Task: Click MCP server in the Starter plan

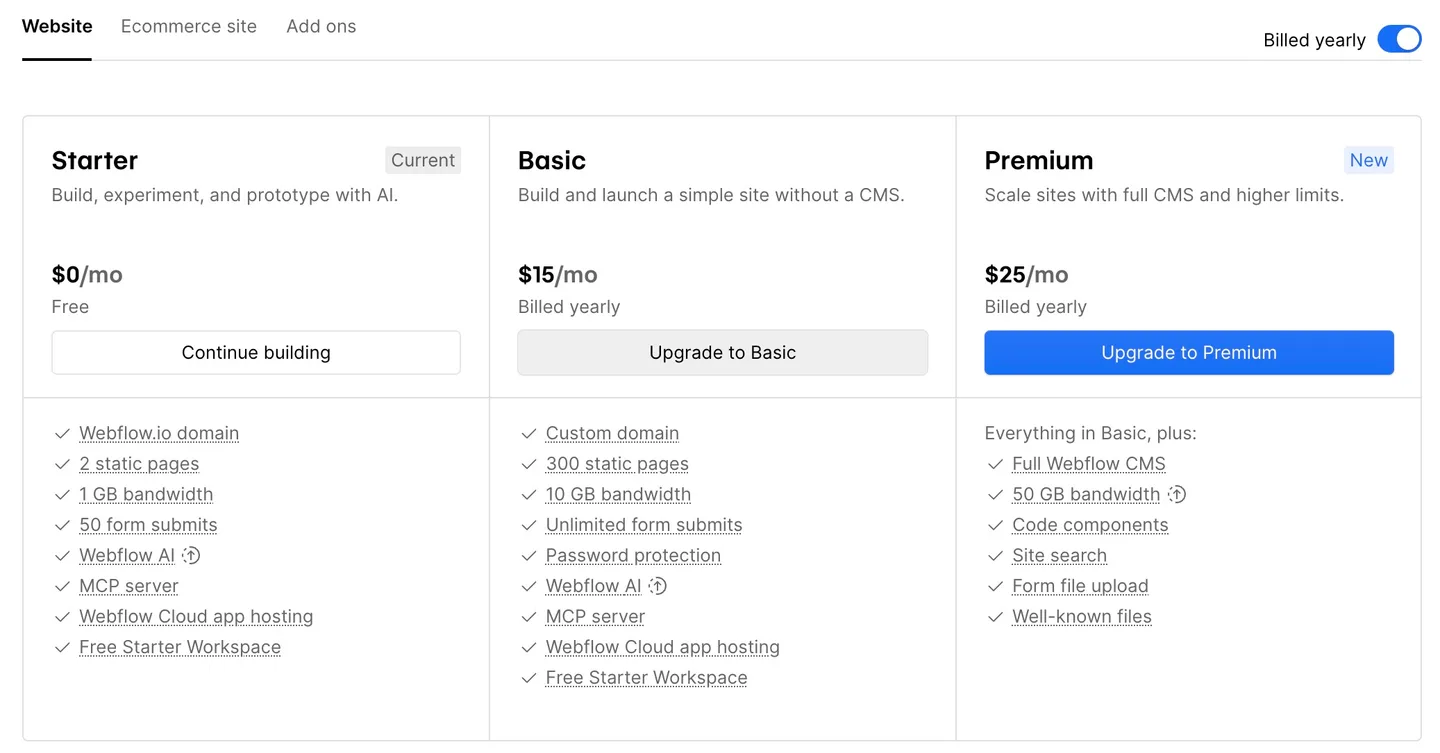Action: pyautogui.click(x=129, y=586)
